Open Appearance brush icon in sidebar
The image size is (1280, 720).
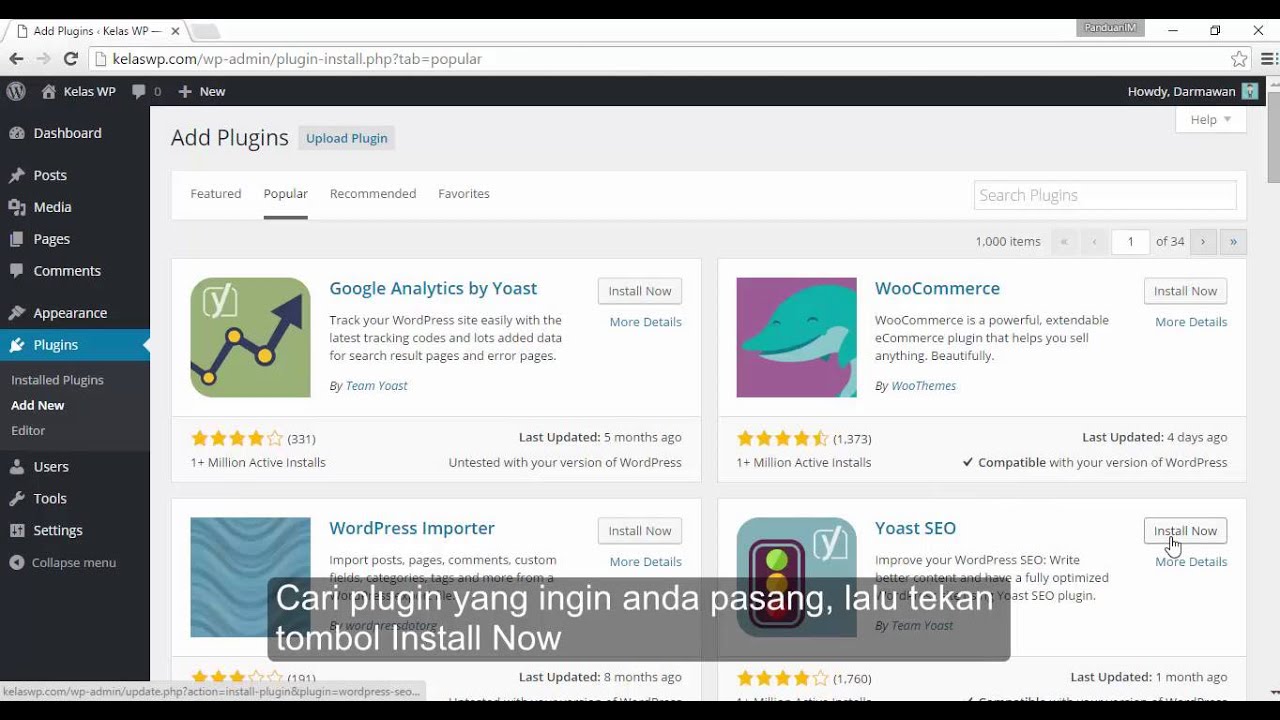[x=16, y=313]
